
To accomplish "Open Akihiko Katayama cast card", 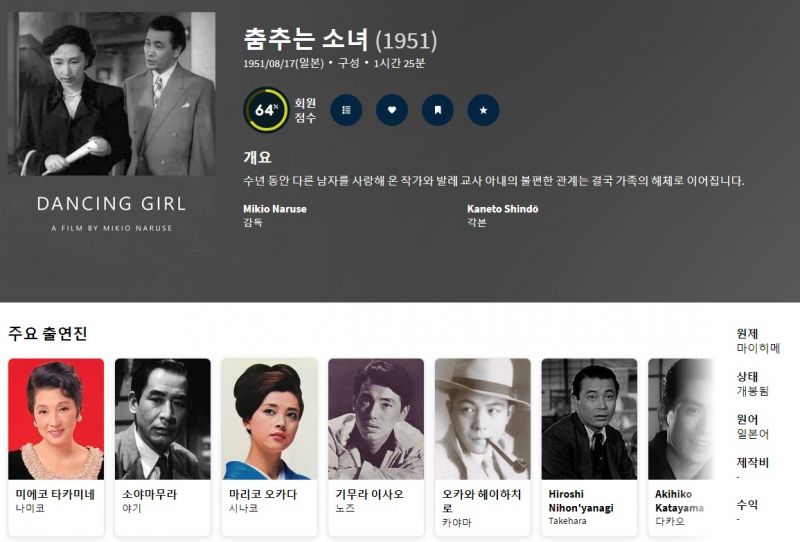I will click(681, 447).
